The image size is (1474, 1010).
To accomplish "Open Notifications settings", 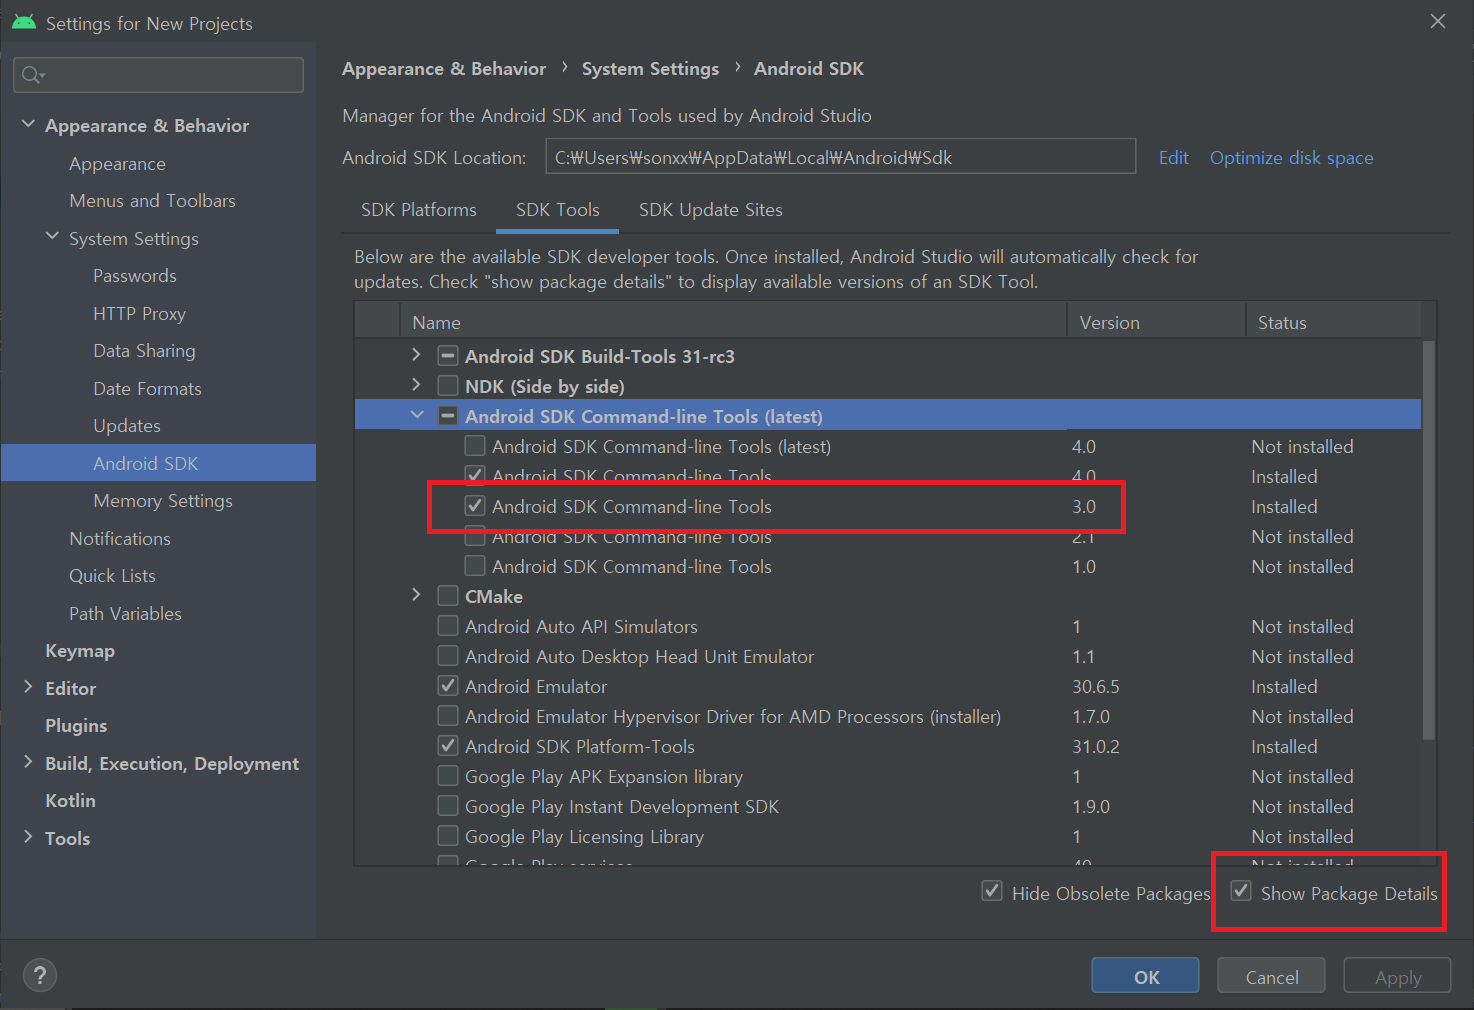I will [x=120, y=539].
